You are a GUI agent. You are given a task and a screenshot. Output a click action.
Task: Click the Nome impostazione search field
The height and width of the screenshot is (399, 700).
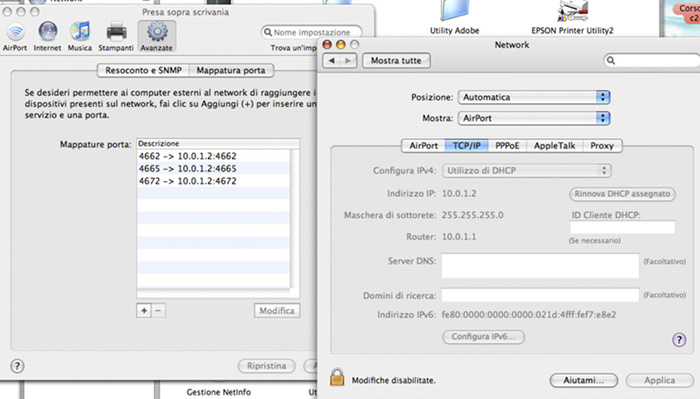click(312, 32)
